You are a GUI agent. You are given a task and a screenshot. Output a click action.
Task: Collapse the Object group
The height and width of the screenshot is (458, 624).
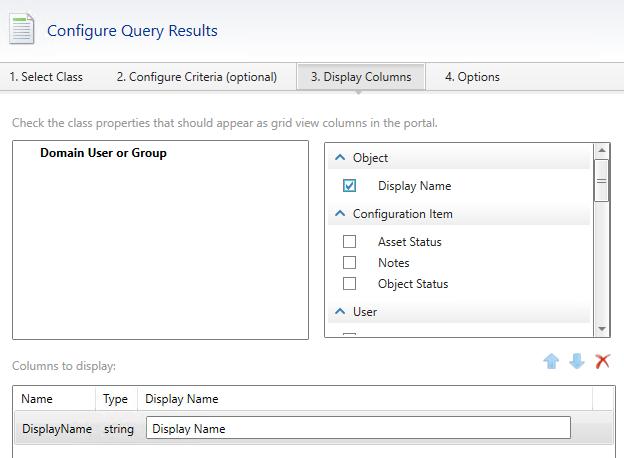pos(340,158)
